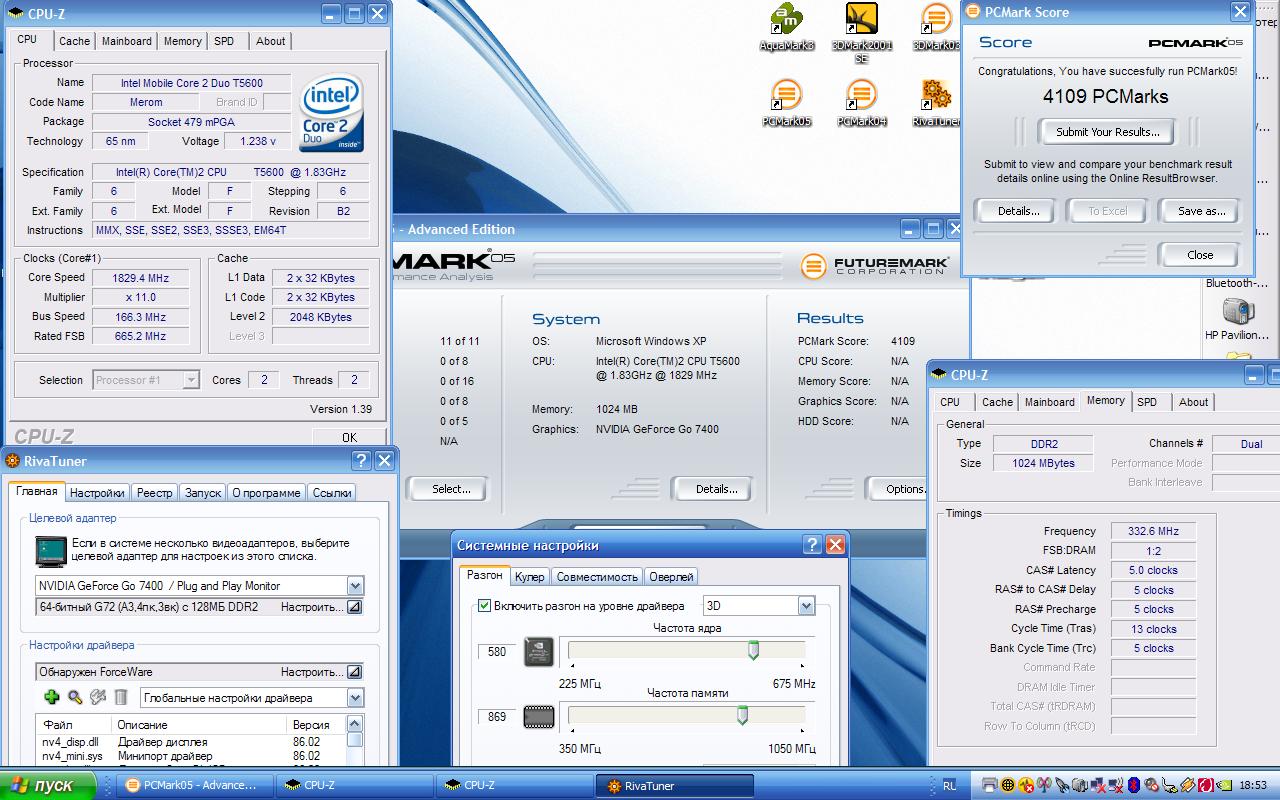Viewport: 1280px width, 800px height.
Task: Select the nv4_disp.dll row in driver list
Action: coord(190,742)
